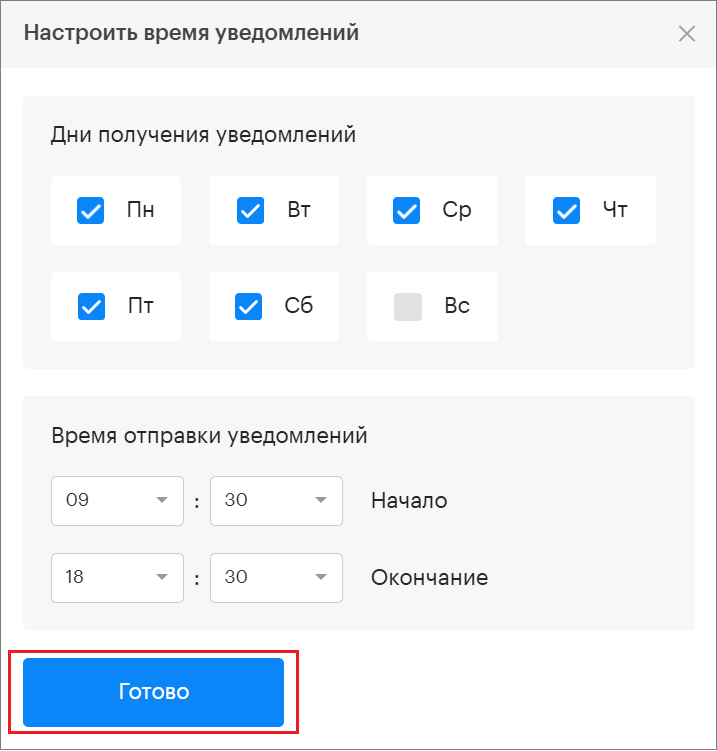Viewport: 717px width, 751px height.
Task: Expand the Начало minutes dropdown
Action: 276,501
